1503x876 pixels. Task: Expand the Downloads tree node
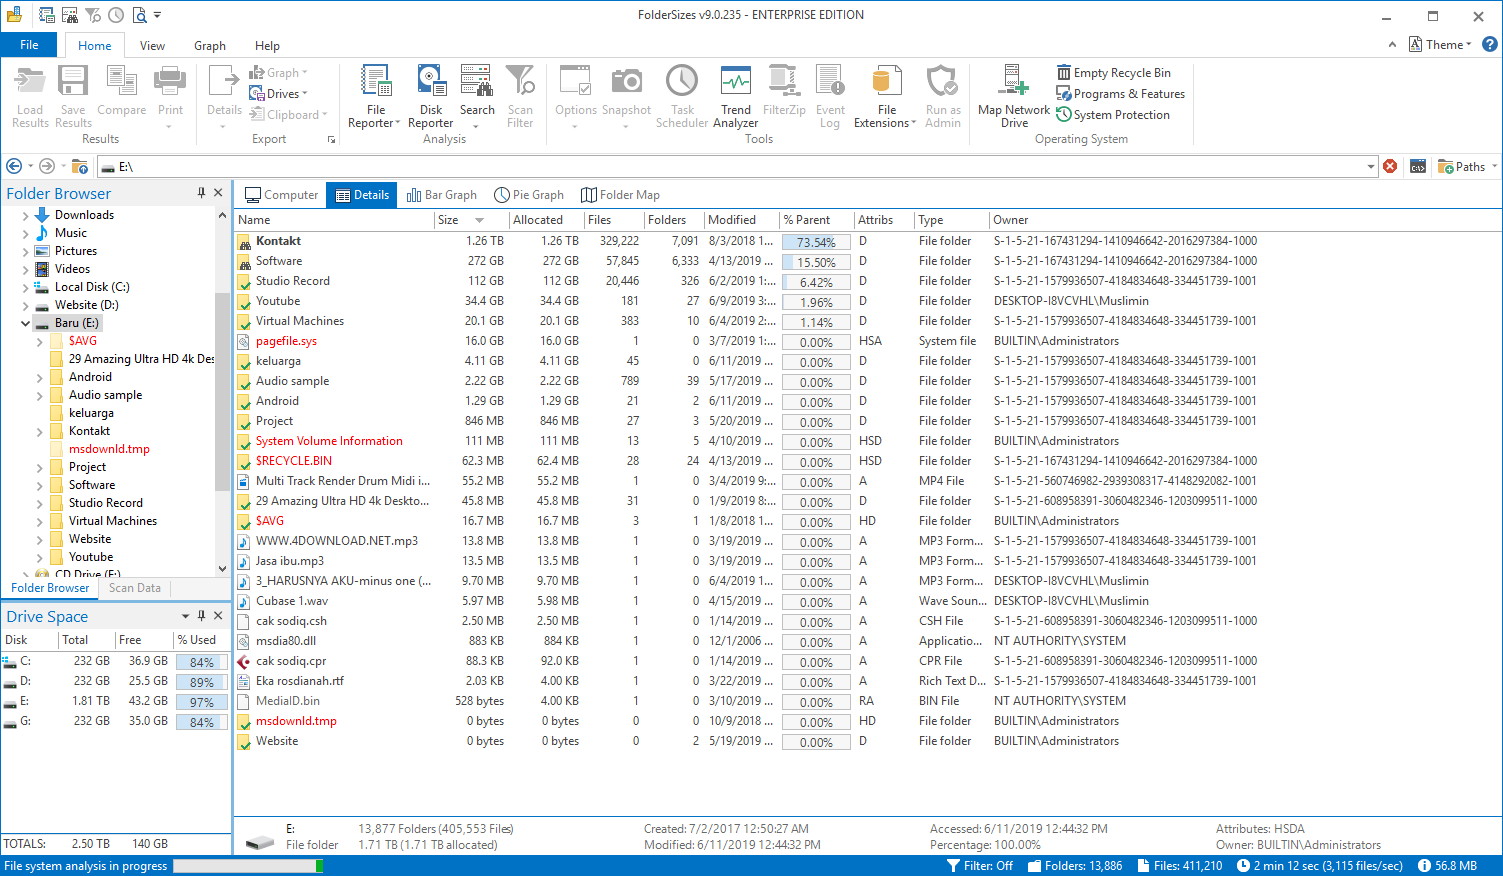[x=26, y=215]
